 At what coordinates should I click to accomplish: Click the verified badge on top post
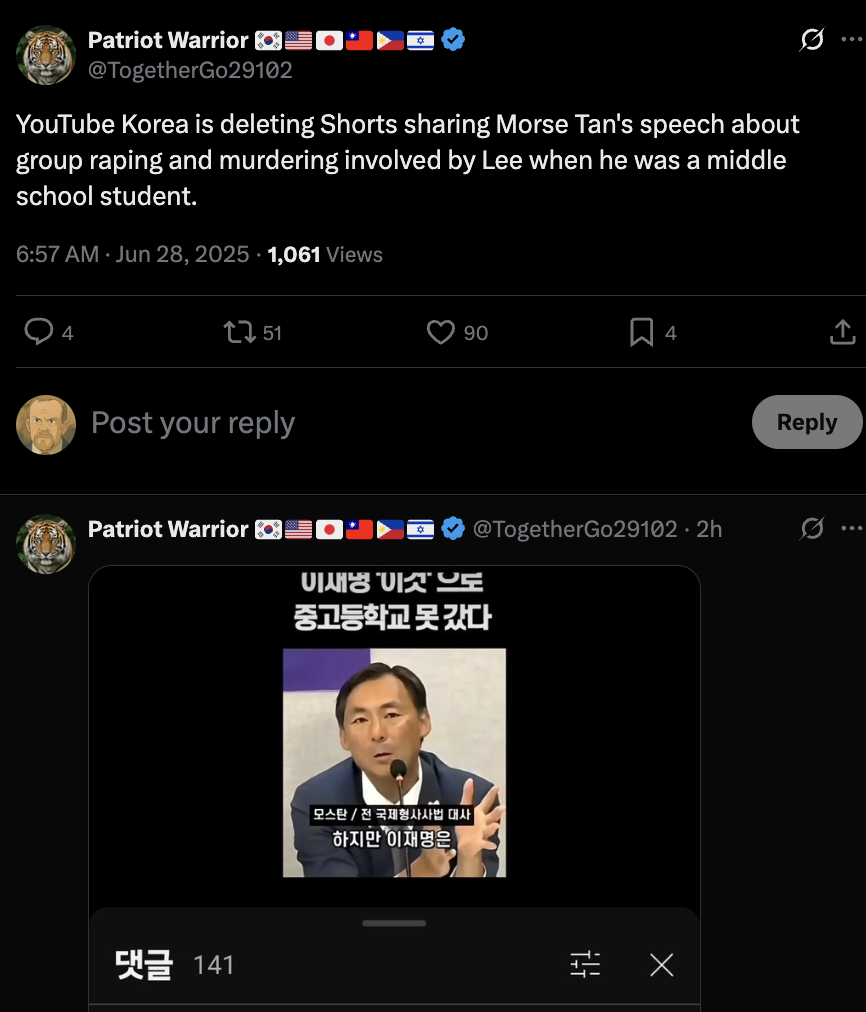(x=453, y=39)
